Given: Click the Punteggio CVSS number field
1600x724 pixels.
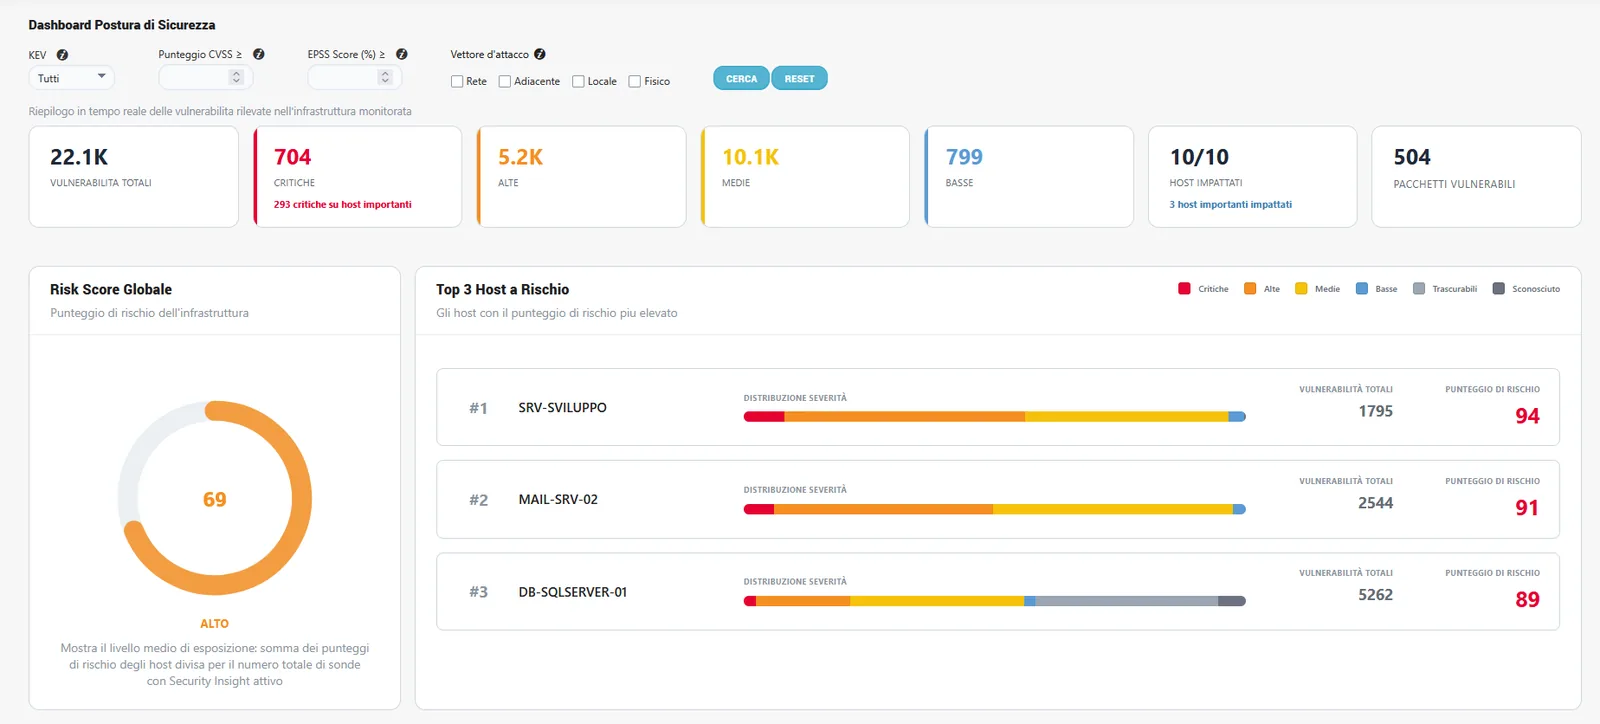Looking at the screenshot, I should point(205,78).
